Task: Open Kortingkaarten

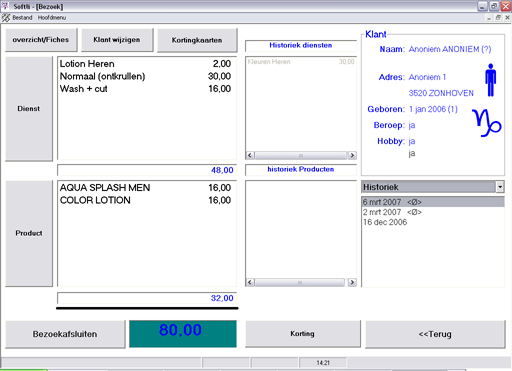Action: click(197, 40)
